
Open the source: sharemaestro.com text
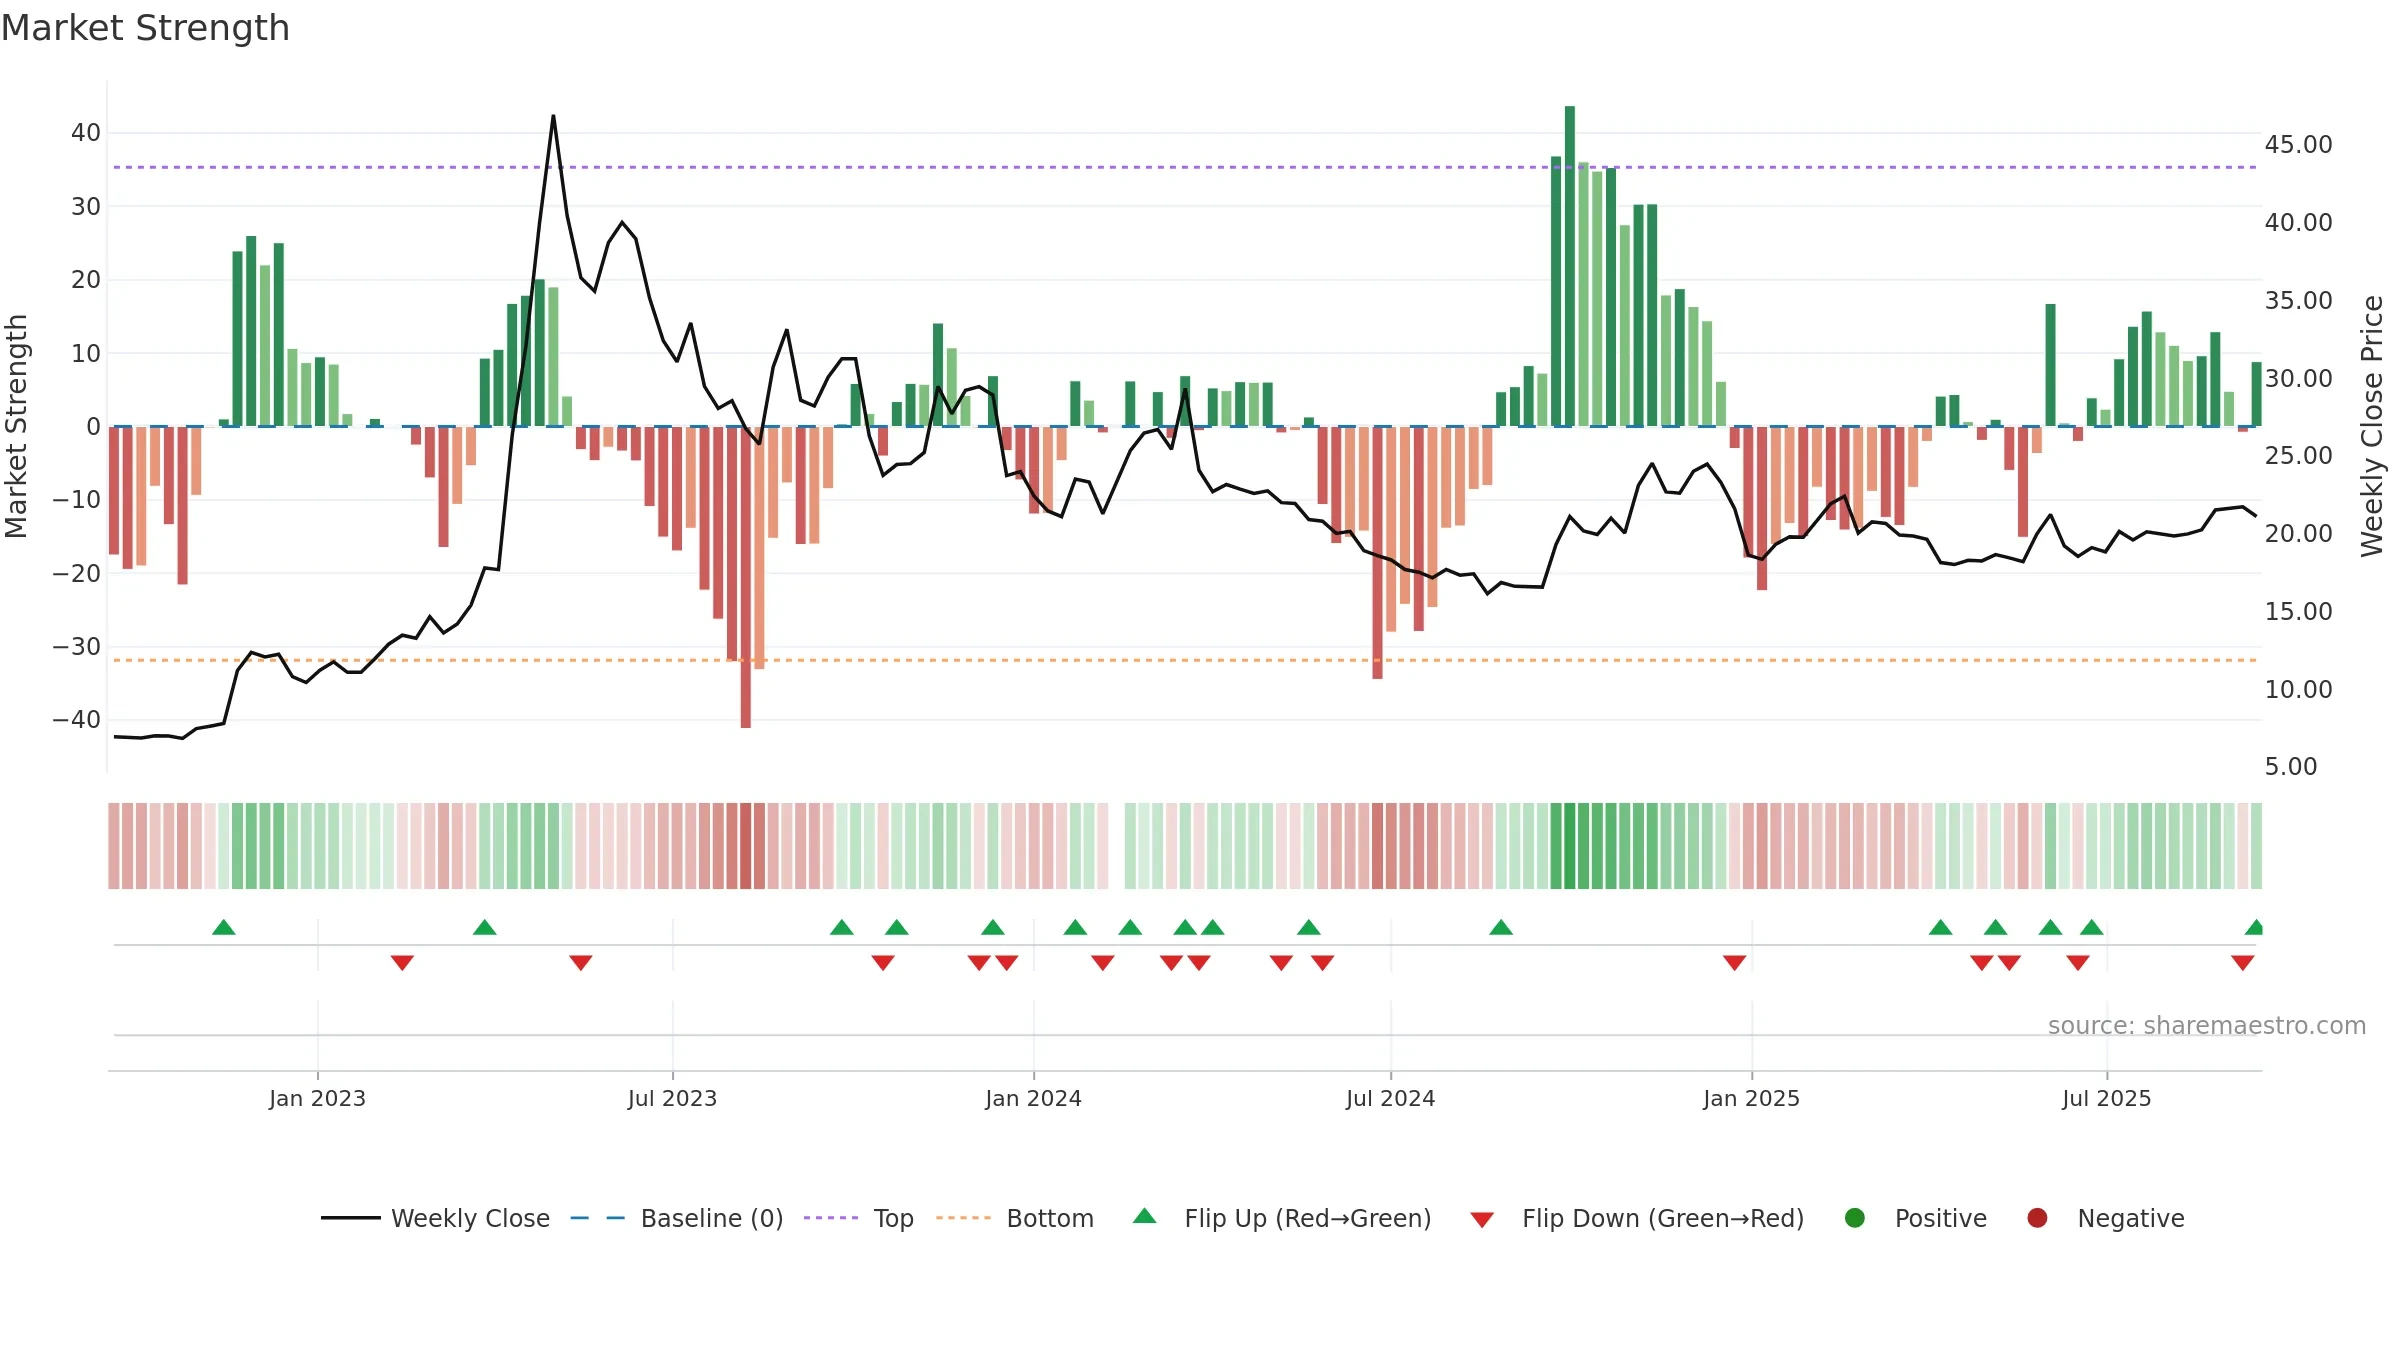coord(2207,1026)
